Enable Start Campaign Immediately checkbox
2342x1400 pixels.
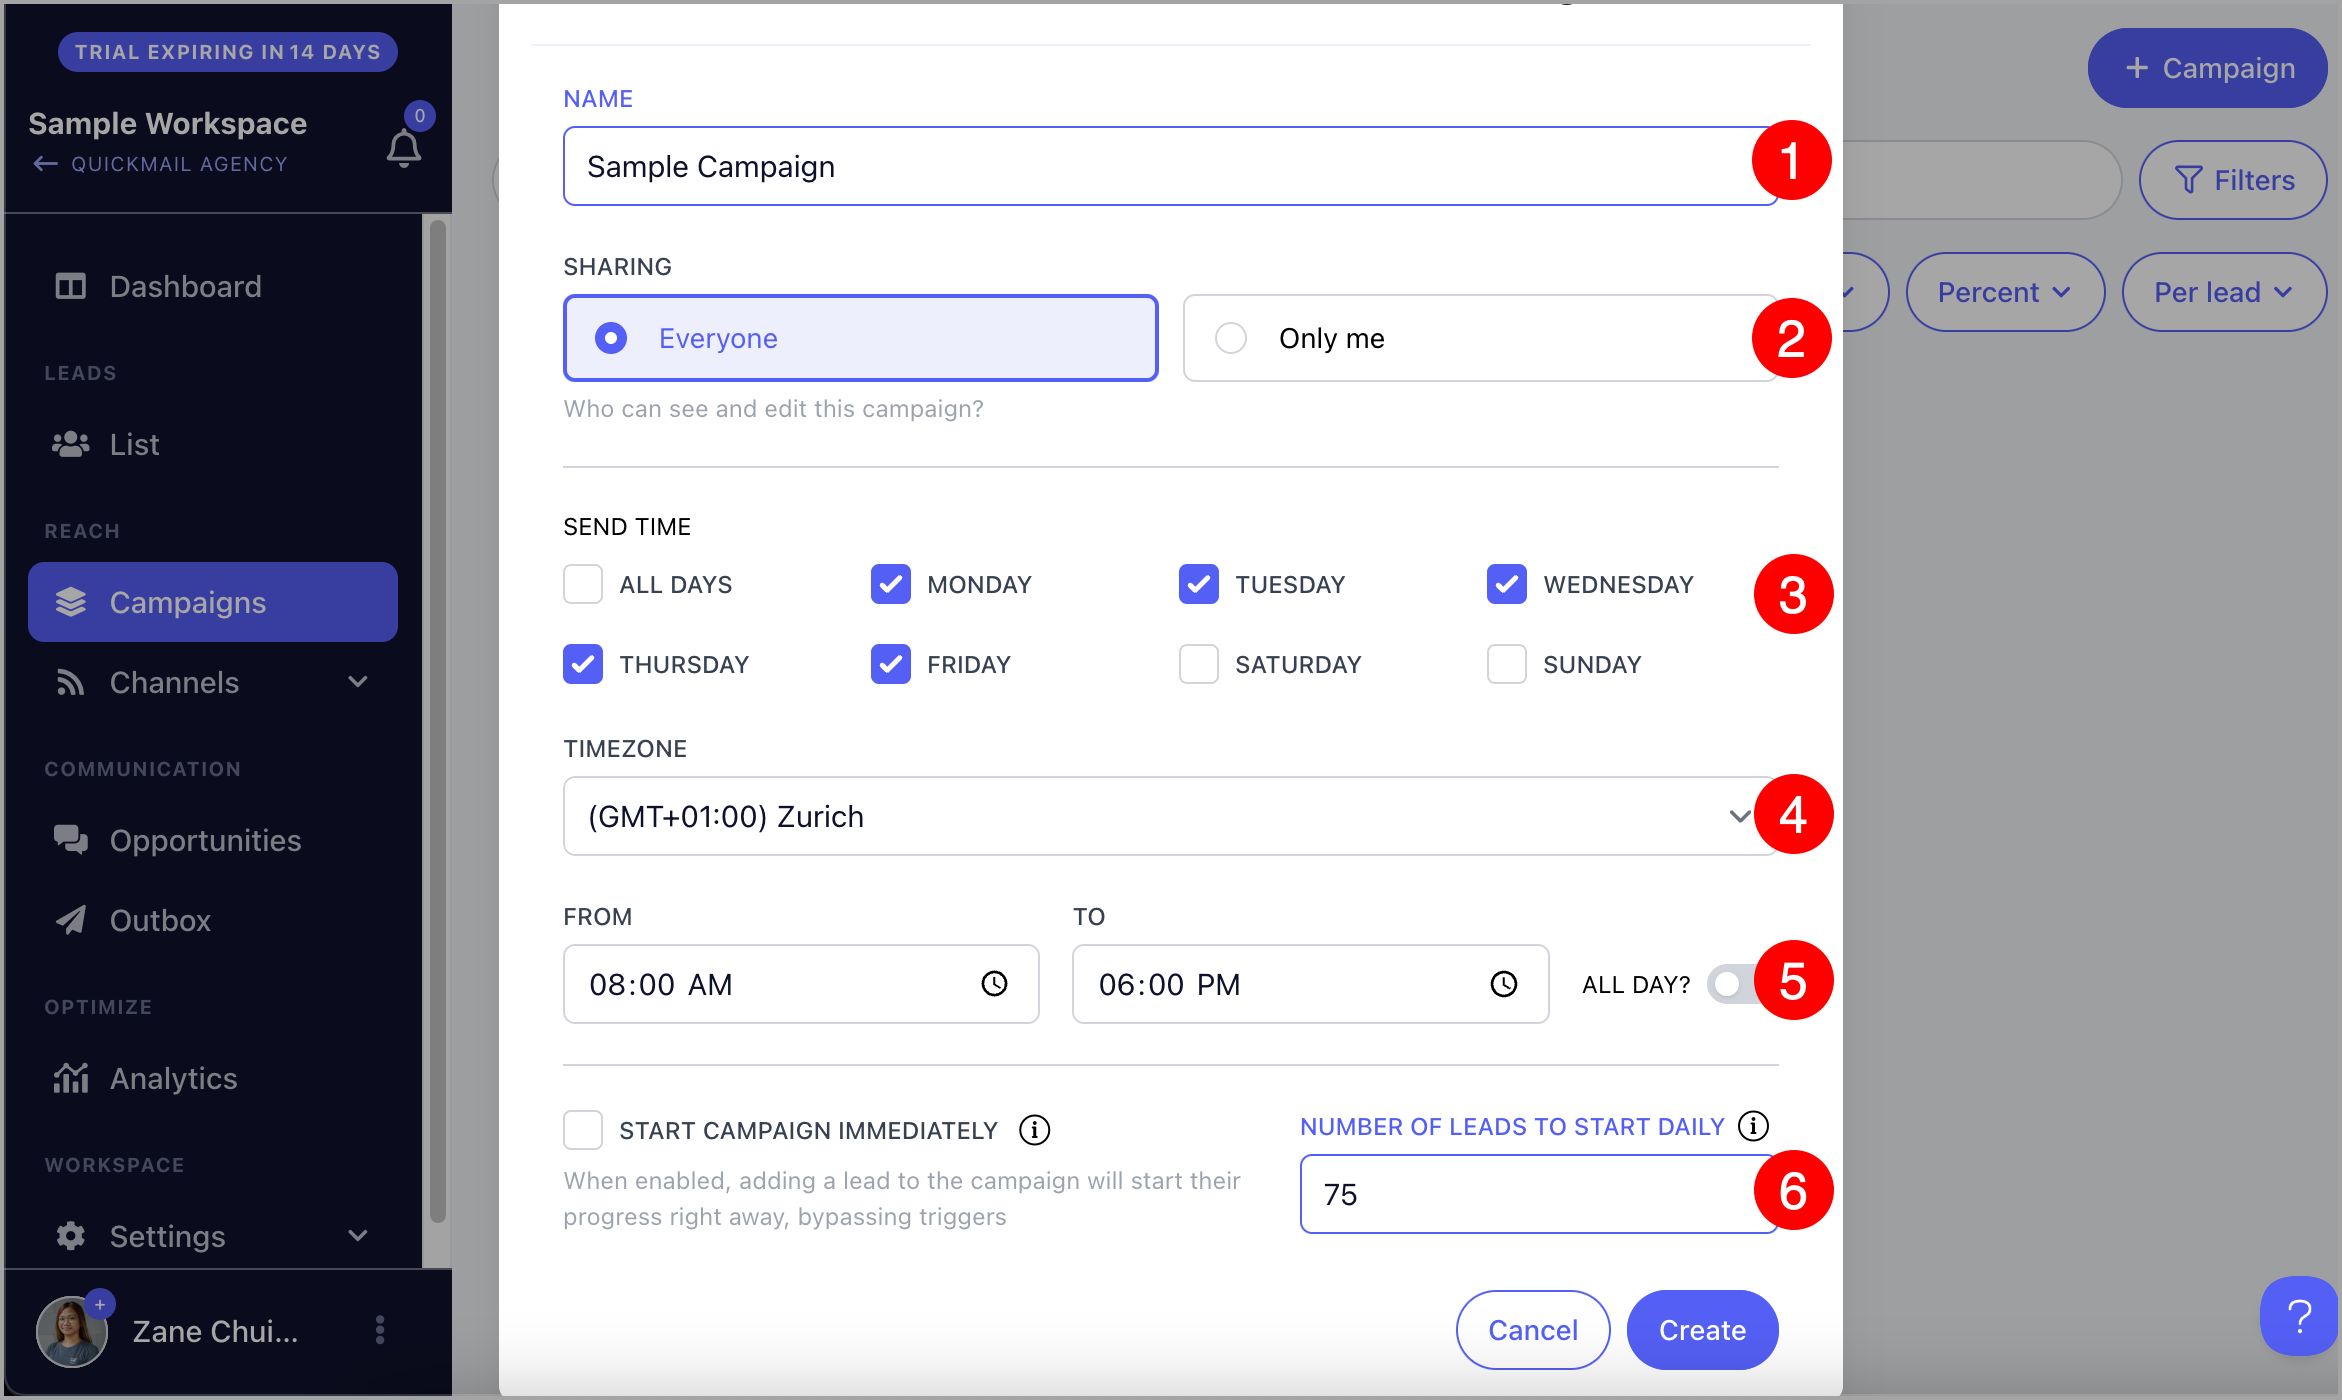click(x=583, y=1130)
